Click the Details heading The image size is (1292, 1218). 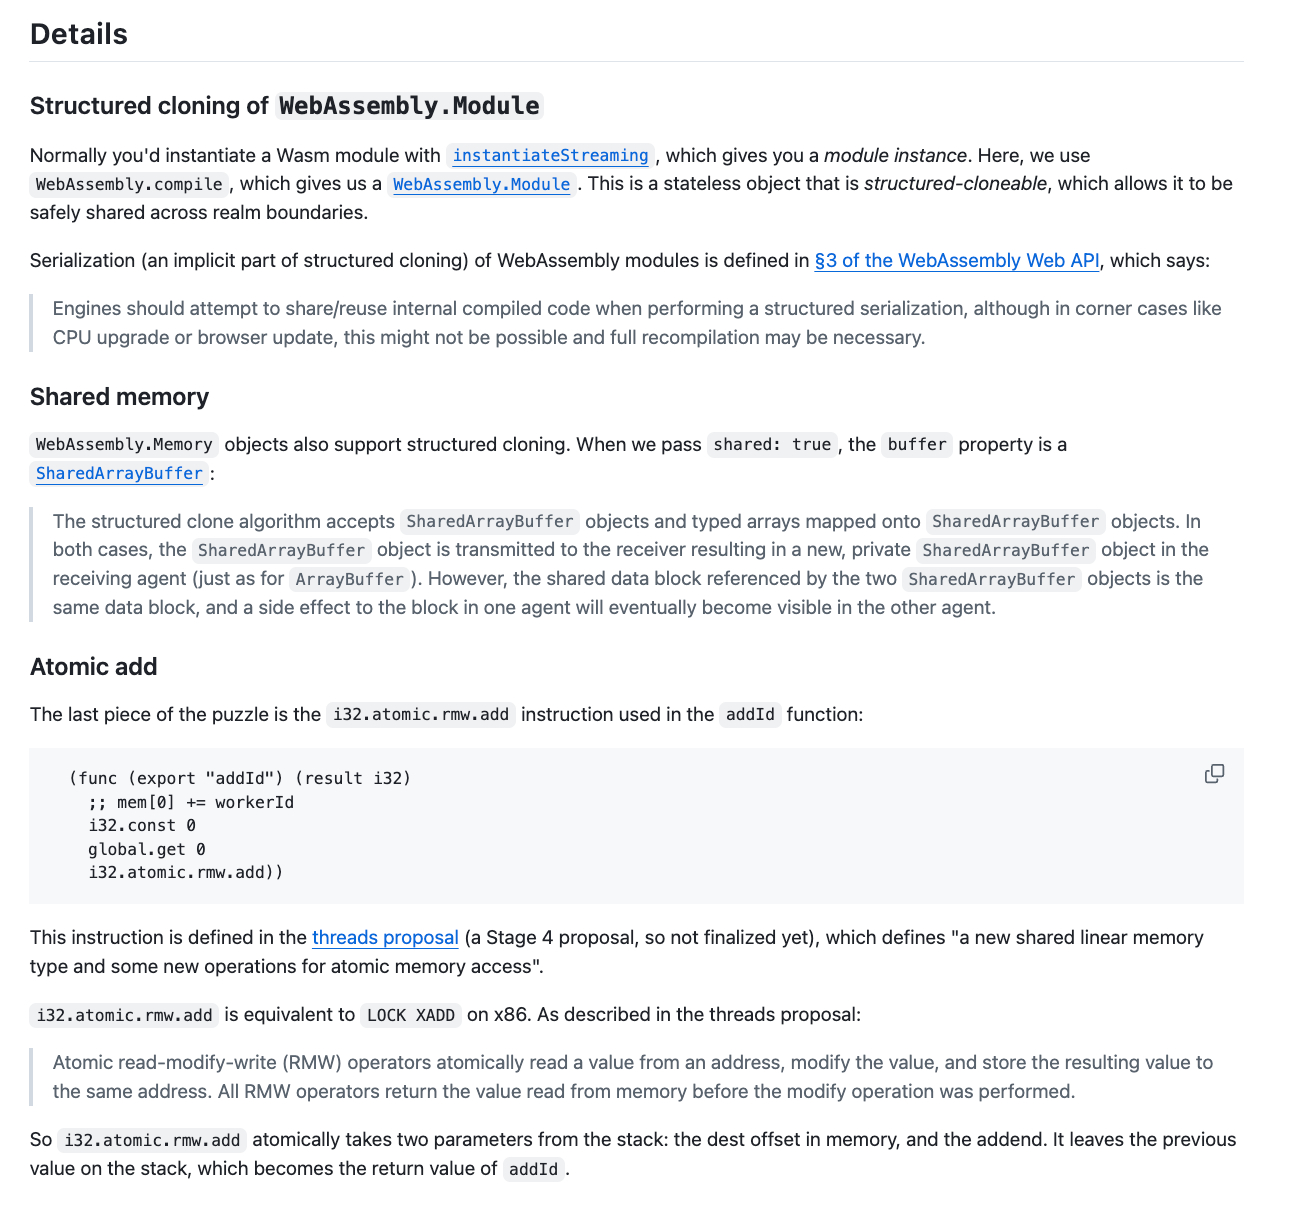(79, 34)
